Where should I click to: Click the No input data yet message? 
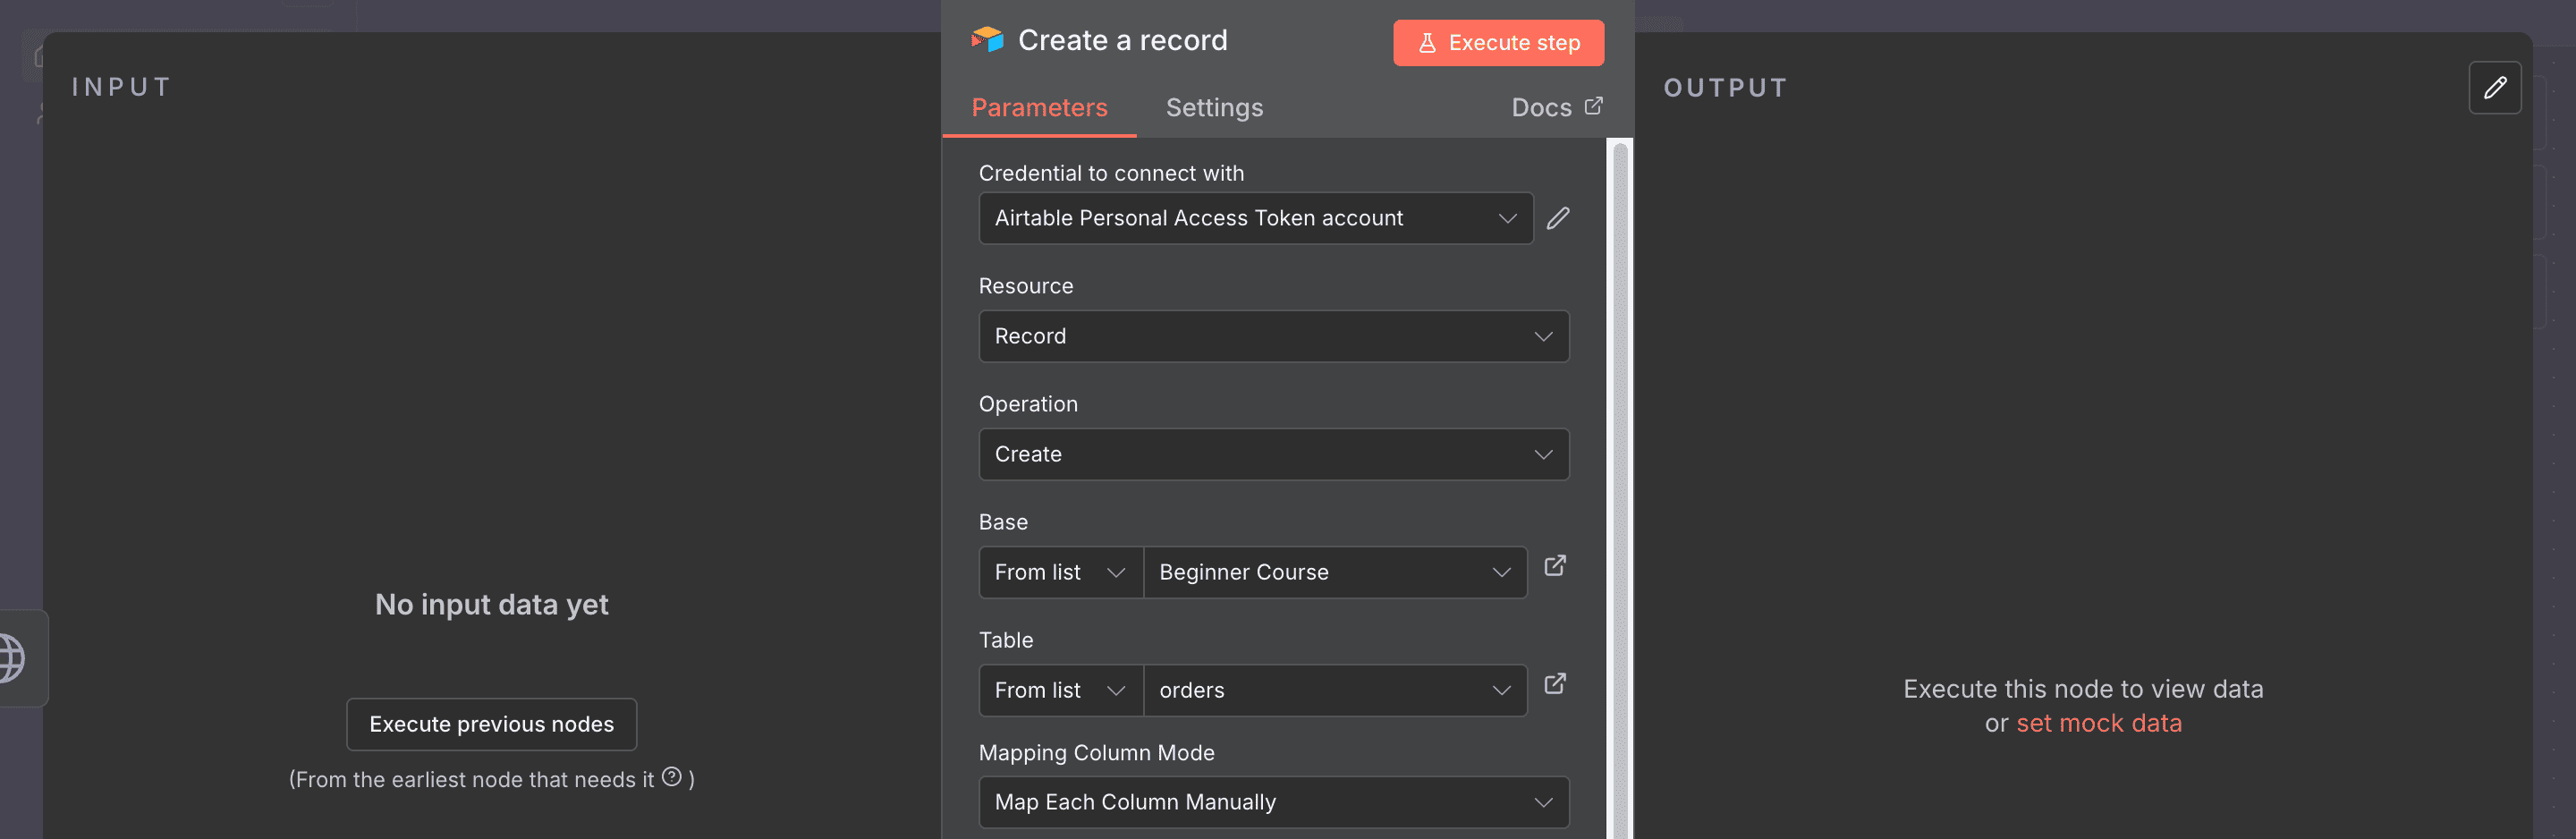491,604
